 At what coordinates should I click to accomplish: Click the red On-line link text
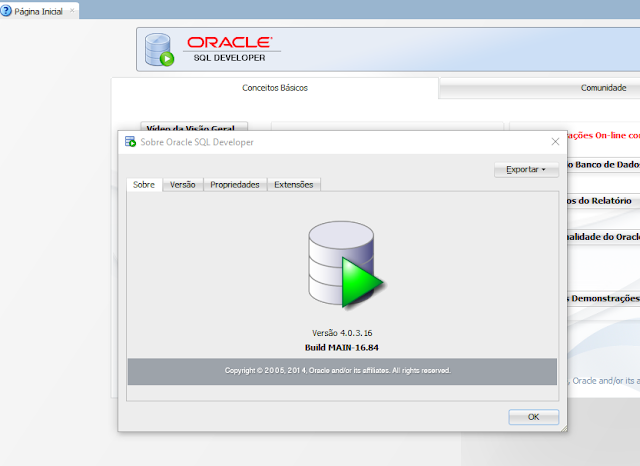pos(604,135)
